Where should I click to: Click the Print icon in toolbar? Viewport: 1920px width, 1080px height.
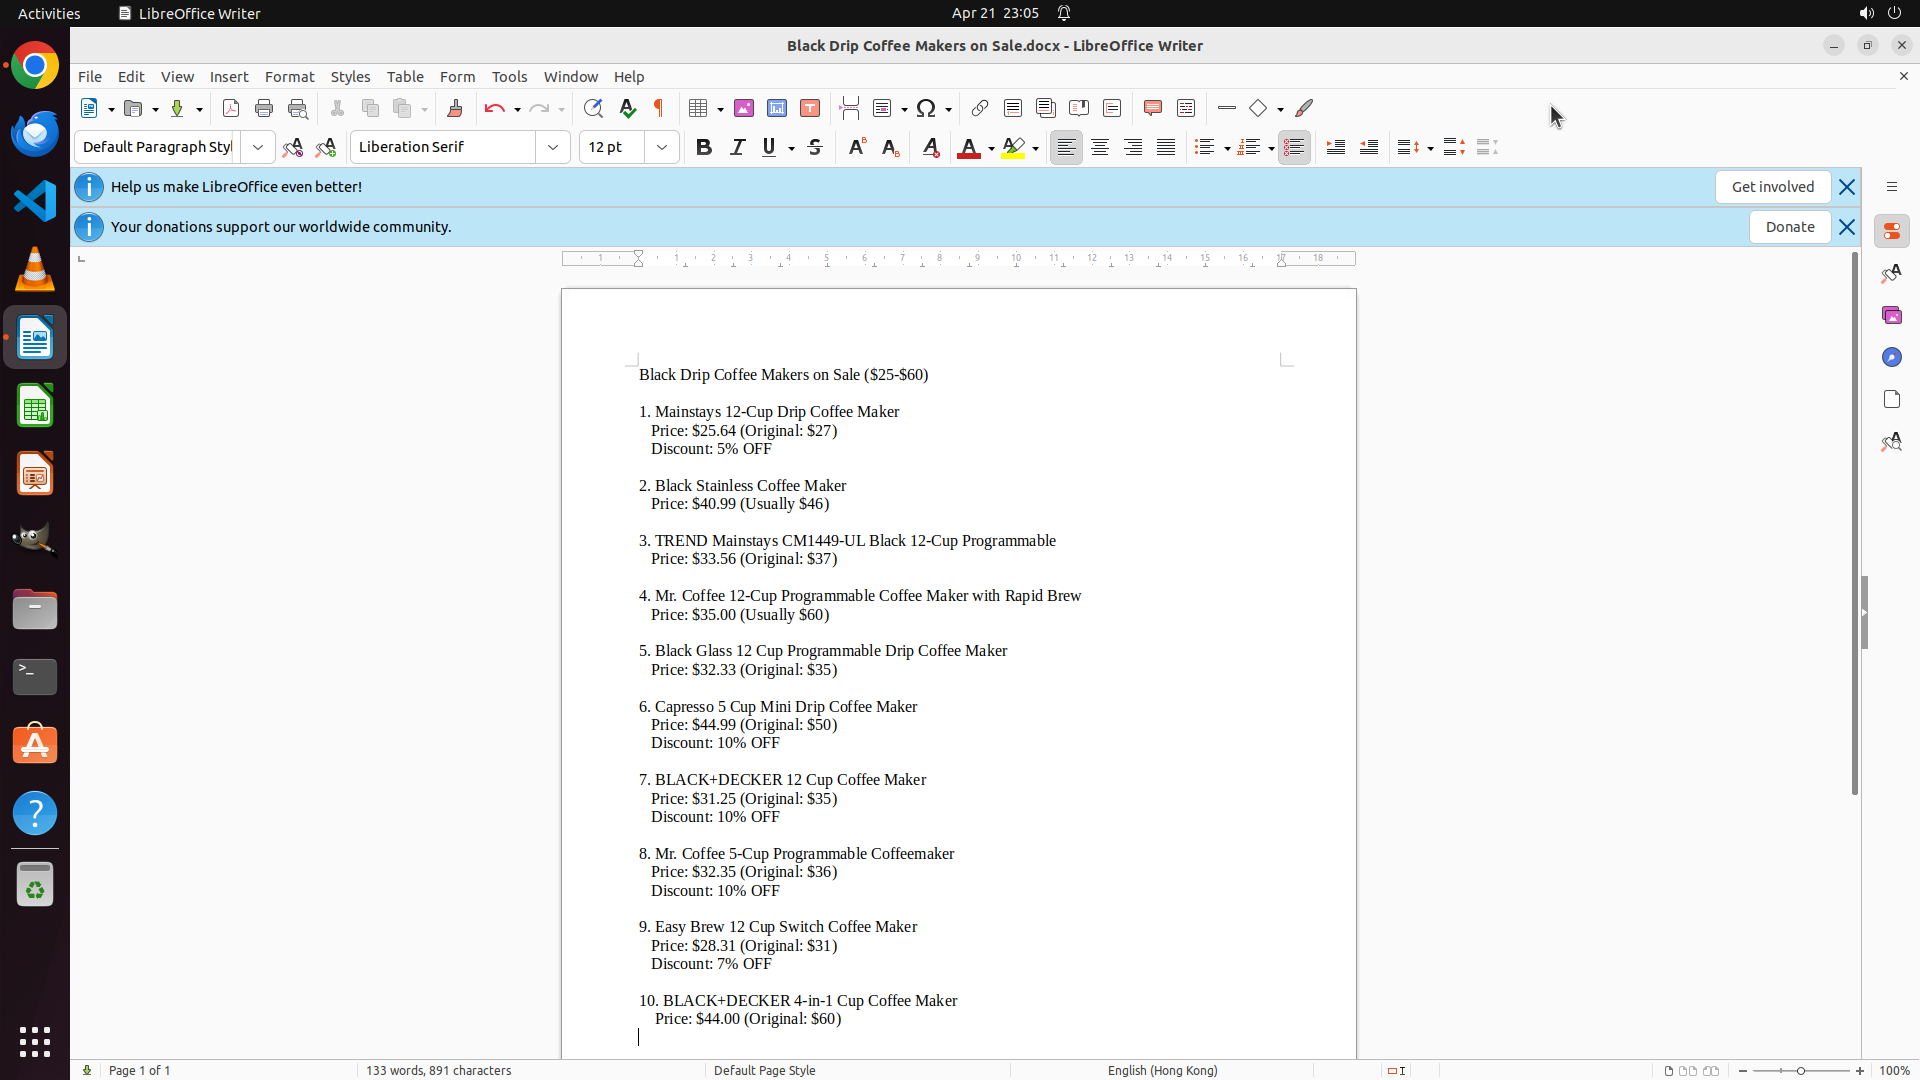point(264,108)
